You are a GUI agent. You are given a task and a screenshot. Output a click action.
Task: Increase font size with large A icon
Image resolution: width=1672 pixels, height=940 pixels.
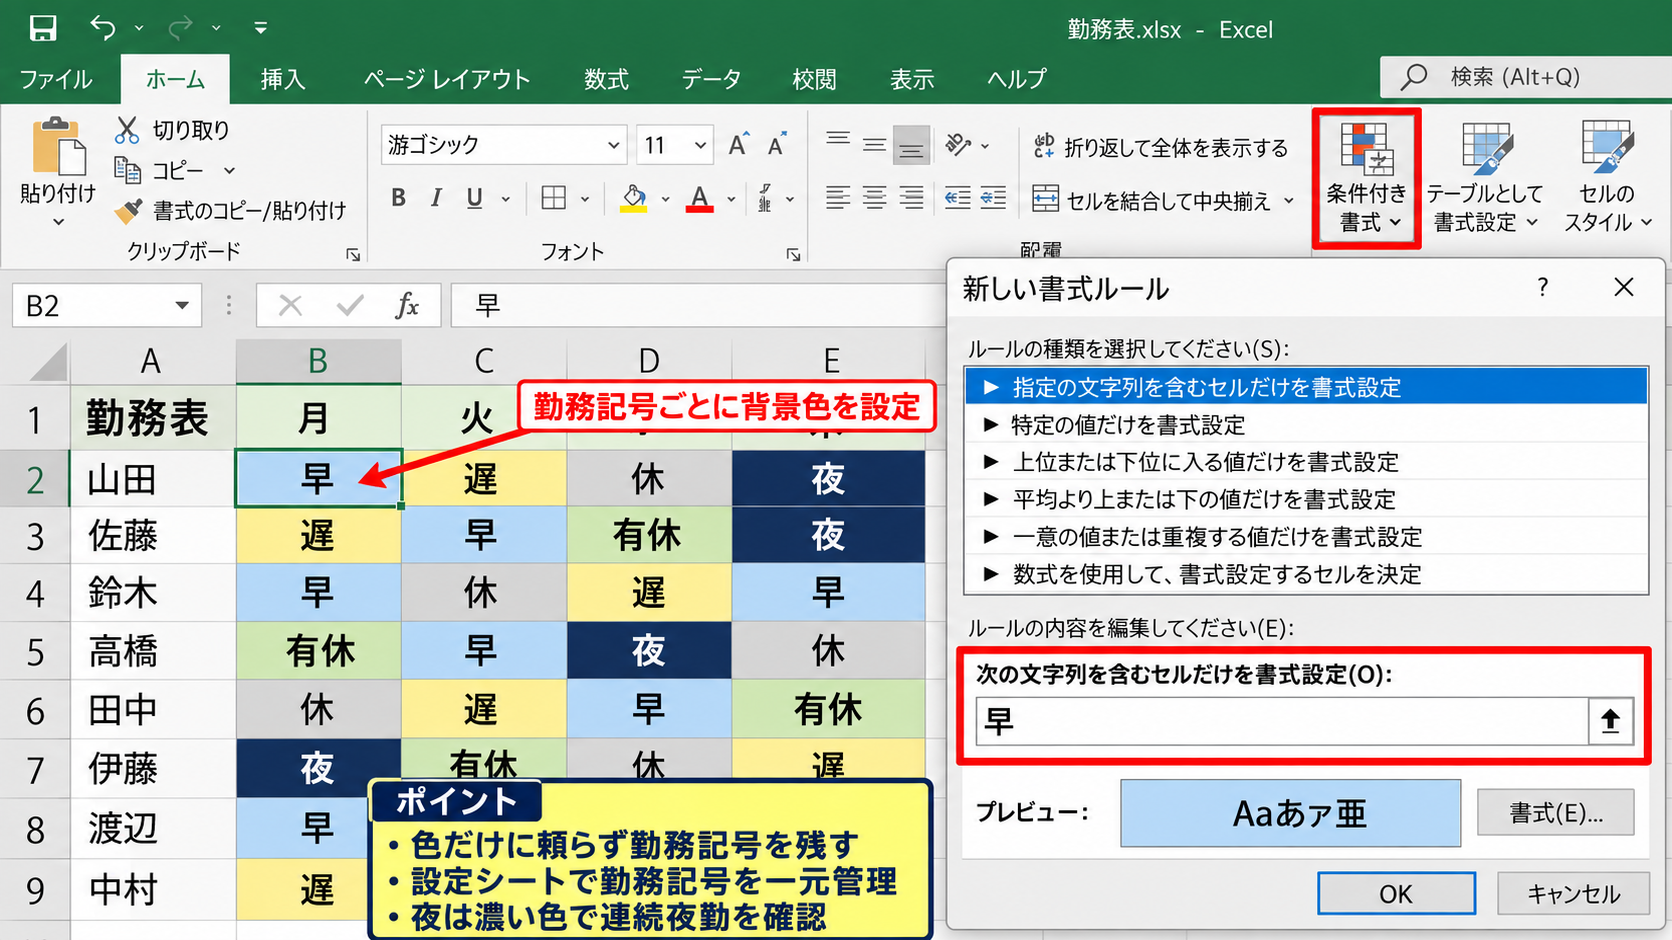point(738,145)
